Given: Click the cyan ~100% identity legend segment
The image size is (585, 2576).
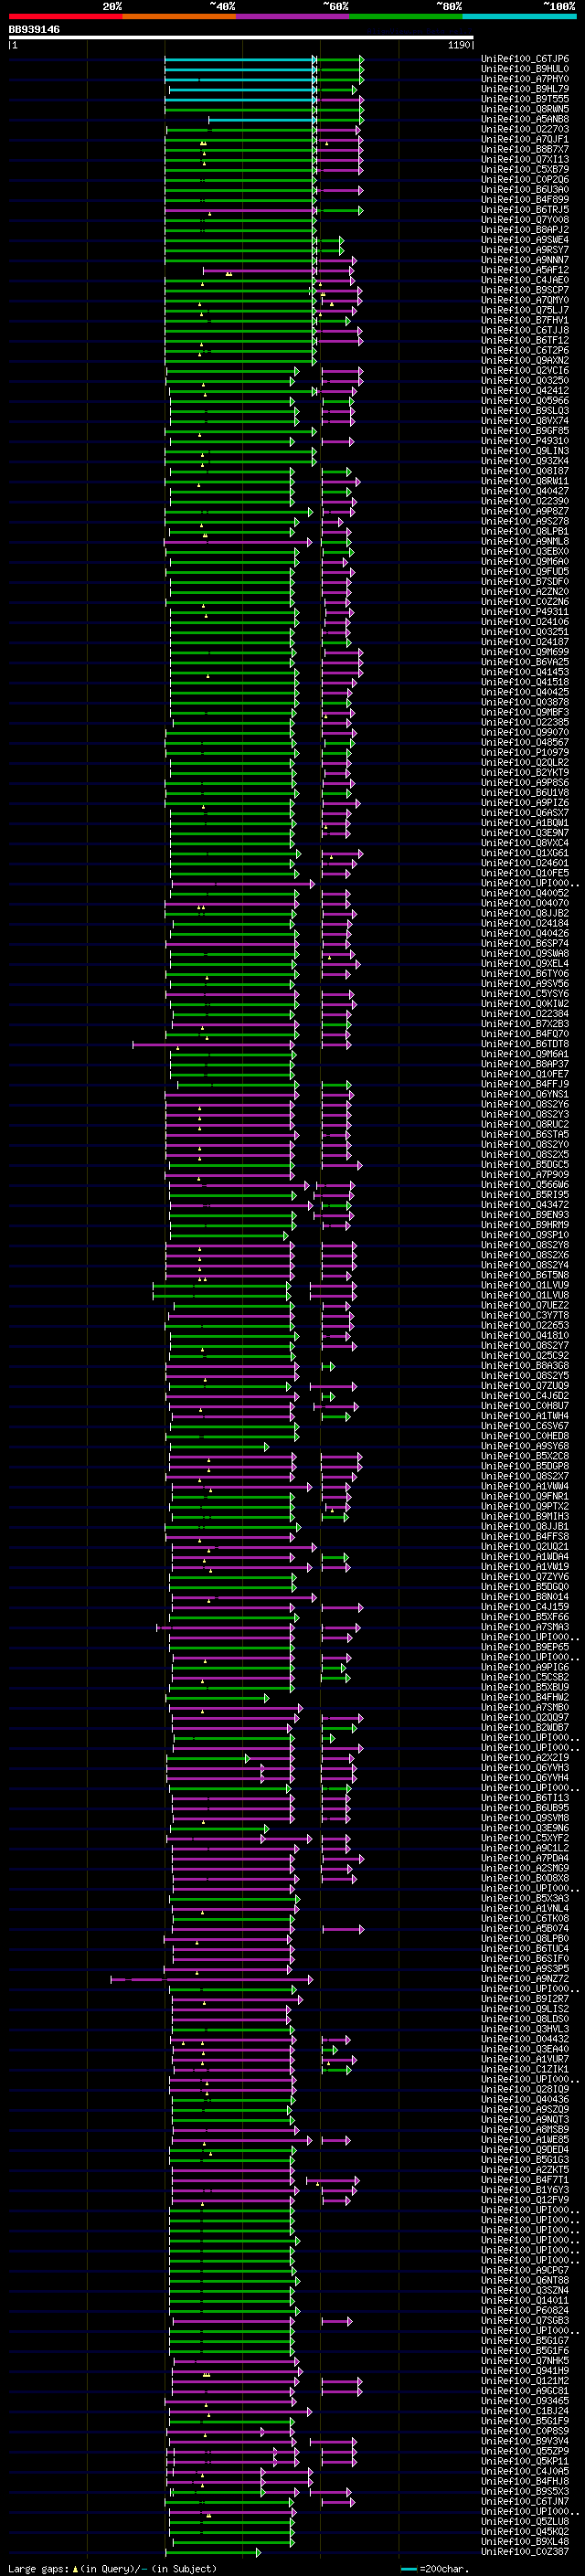Looking at the screenshot, I should coord(519,17).
